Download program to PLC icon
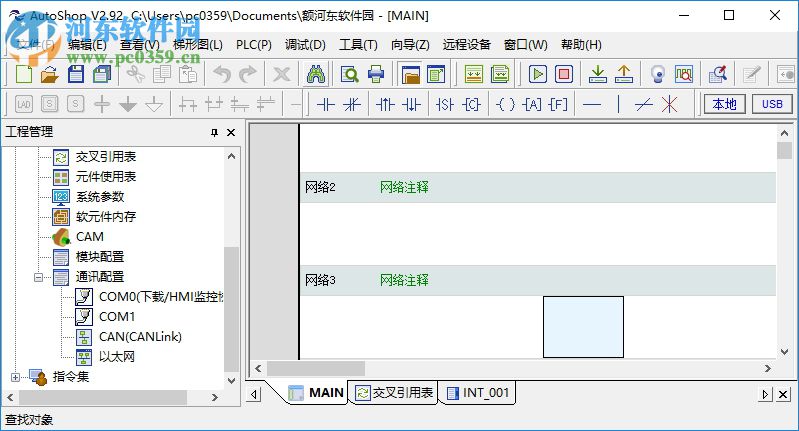 (597, 74)
